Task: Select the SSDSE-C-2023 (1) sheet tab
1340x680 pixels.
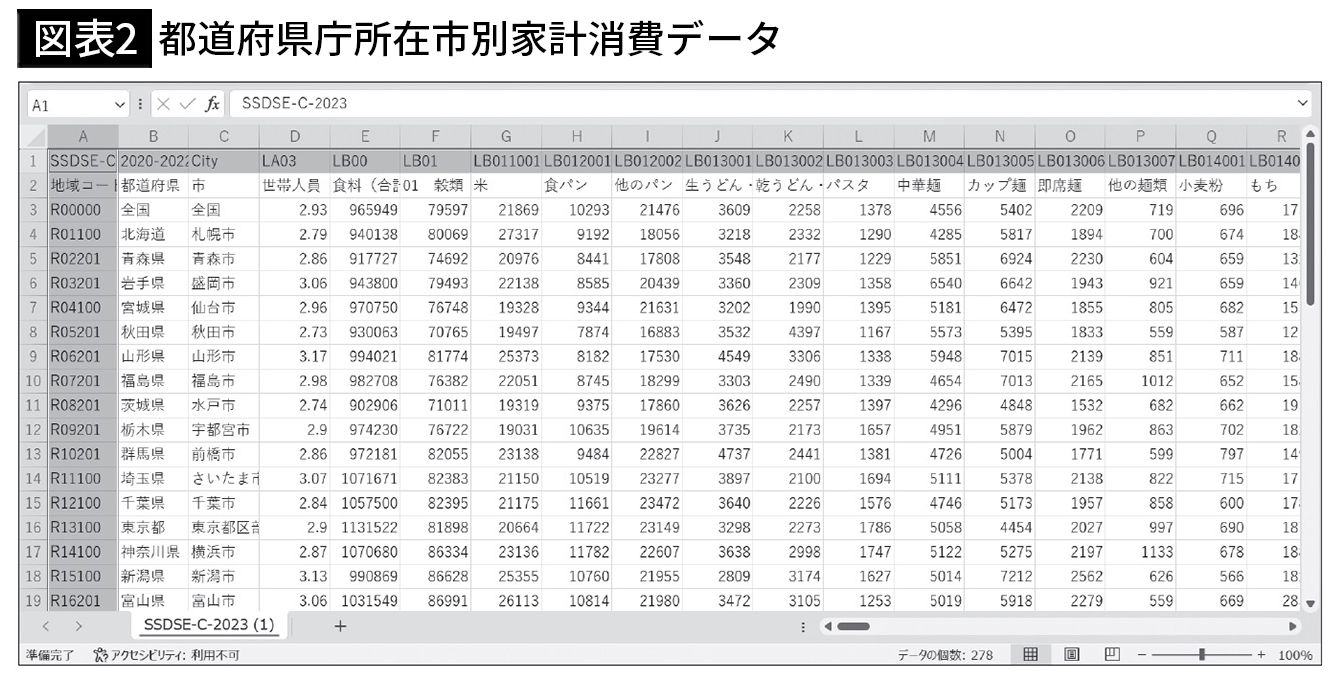Action: (208, 625)
